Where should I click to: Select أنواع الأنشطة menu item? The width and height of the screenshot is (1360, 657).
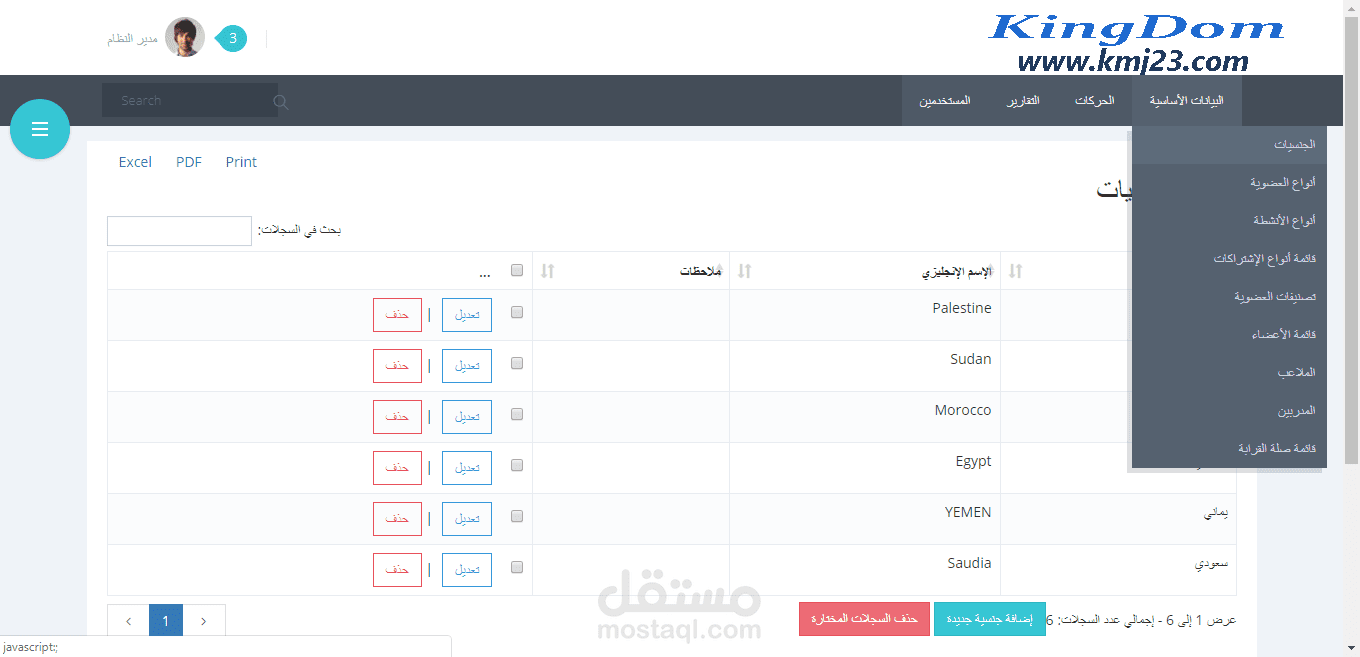coord(1229,221)
